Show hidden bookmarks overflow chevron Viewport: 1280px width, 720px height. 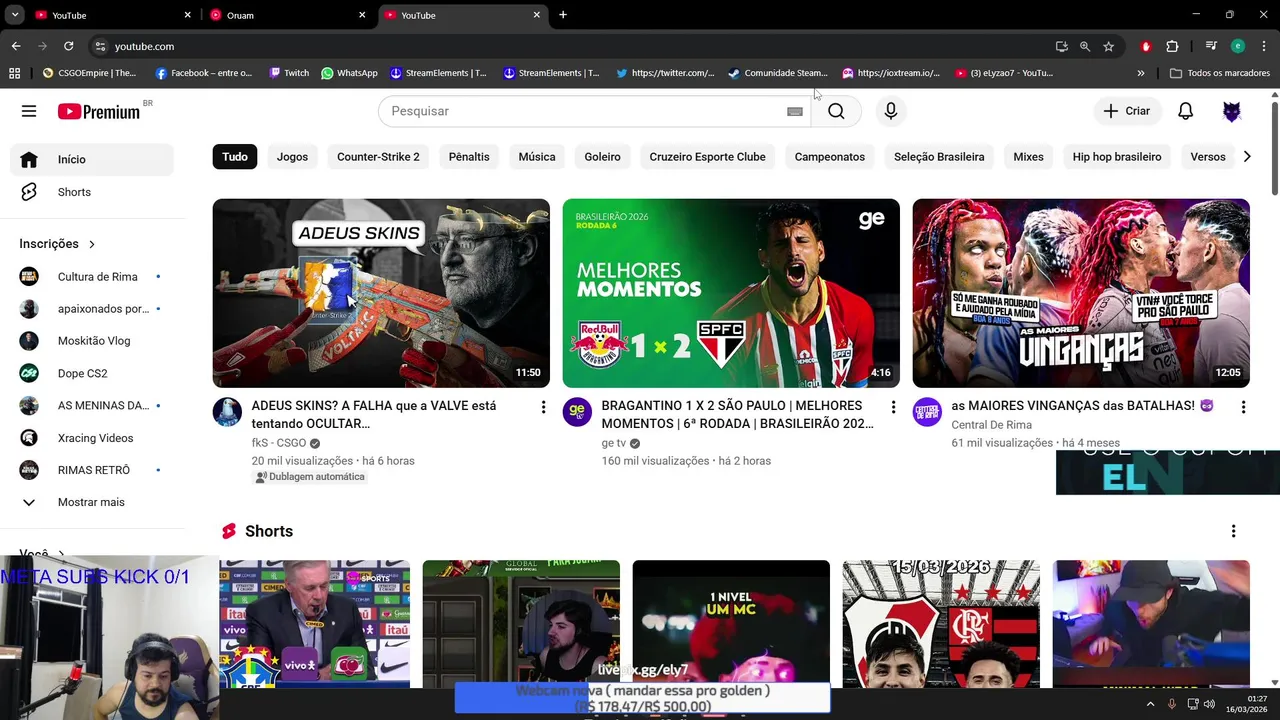[1141, 73]
